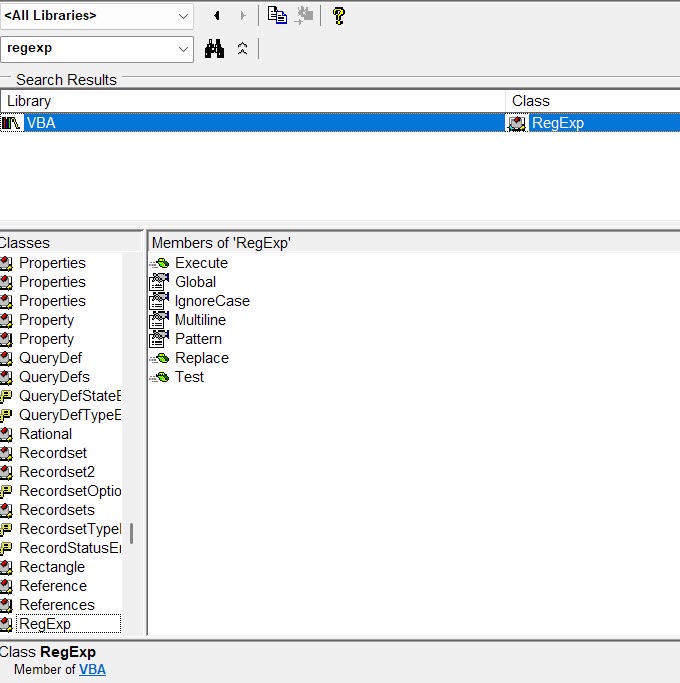Select Rectangle in Classes list

[x=52, y=567]
